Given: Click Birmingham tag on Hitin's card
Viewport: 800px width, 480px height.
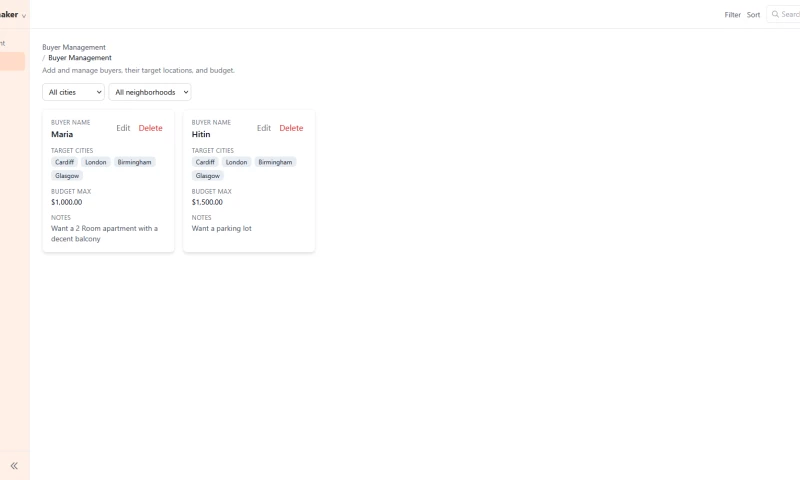Looking at the screenshot, I should tap(275, 162).
